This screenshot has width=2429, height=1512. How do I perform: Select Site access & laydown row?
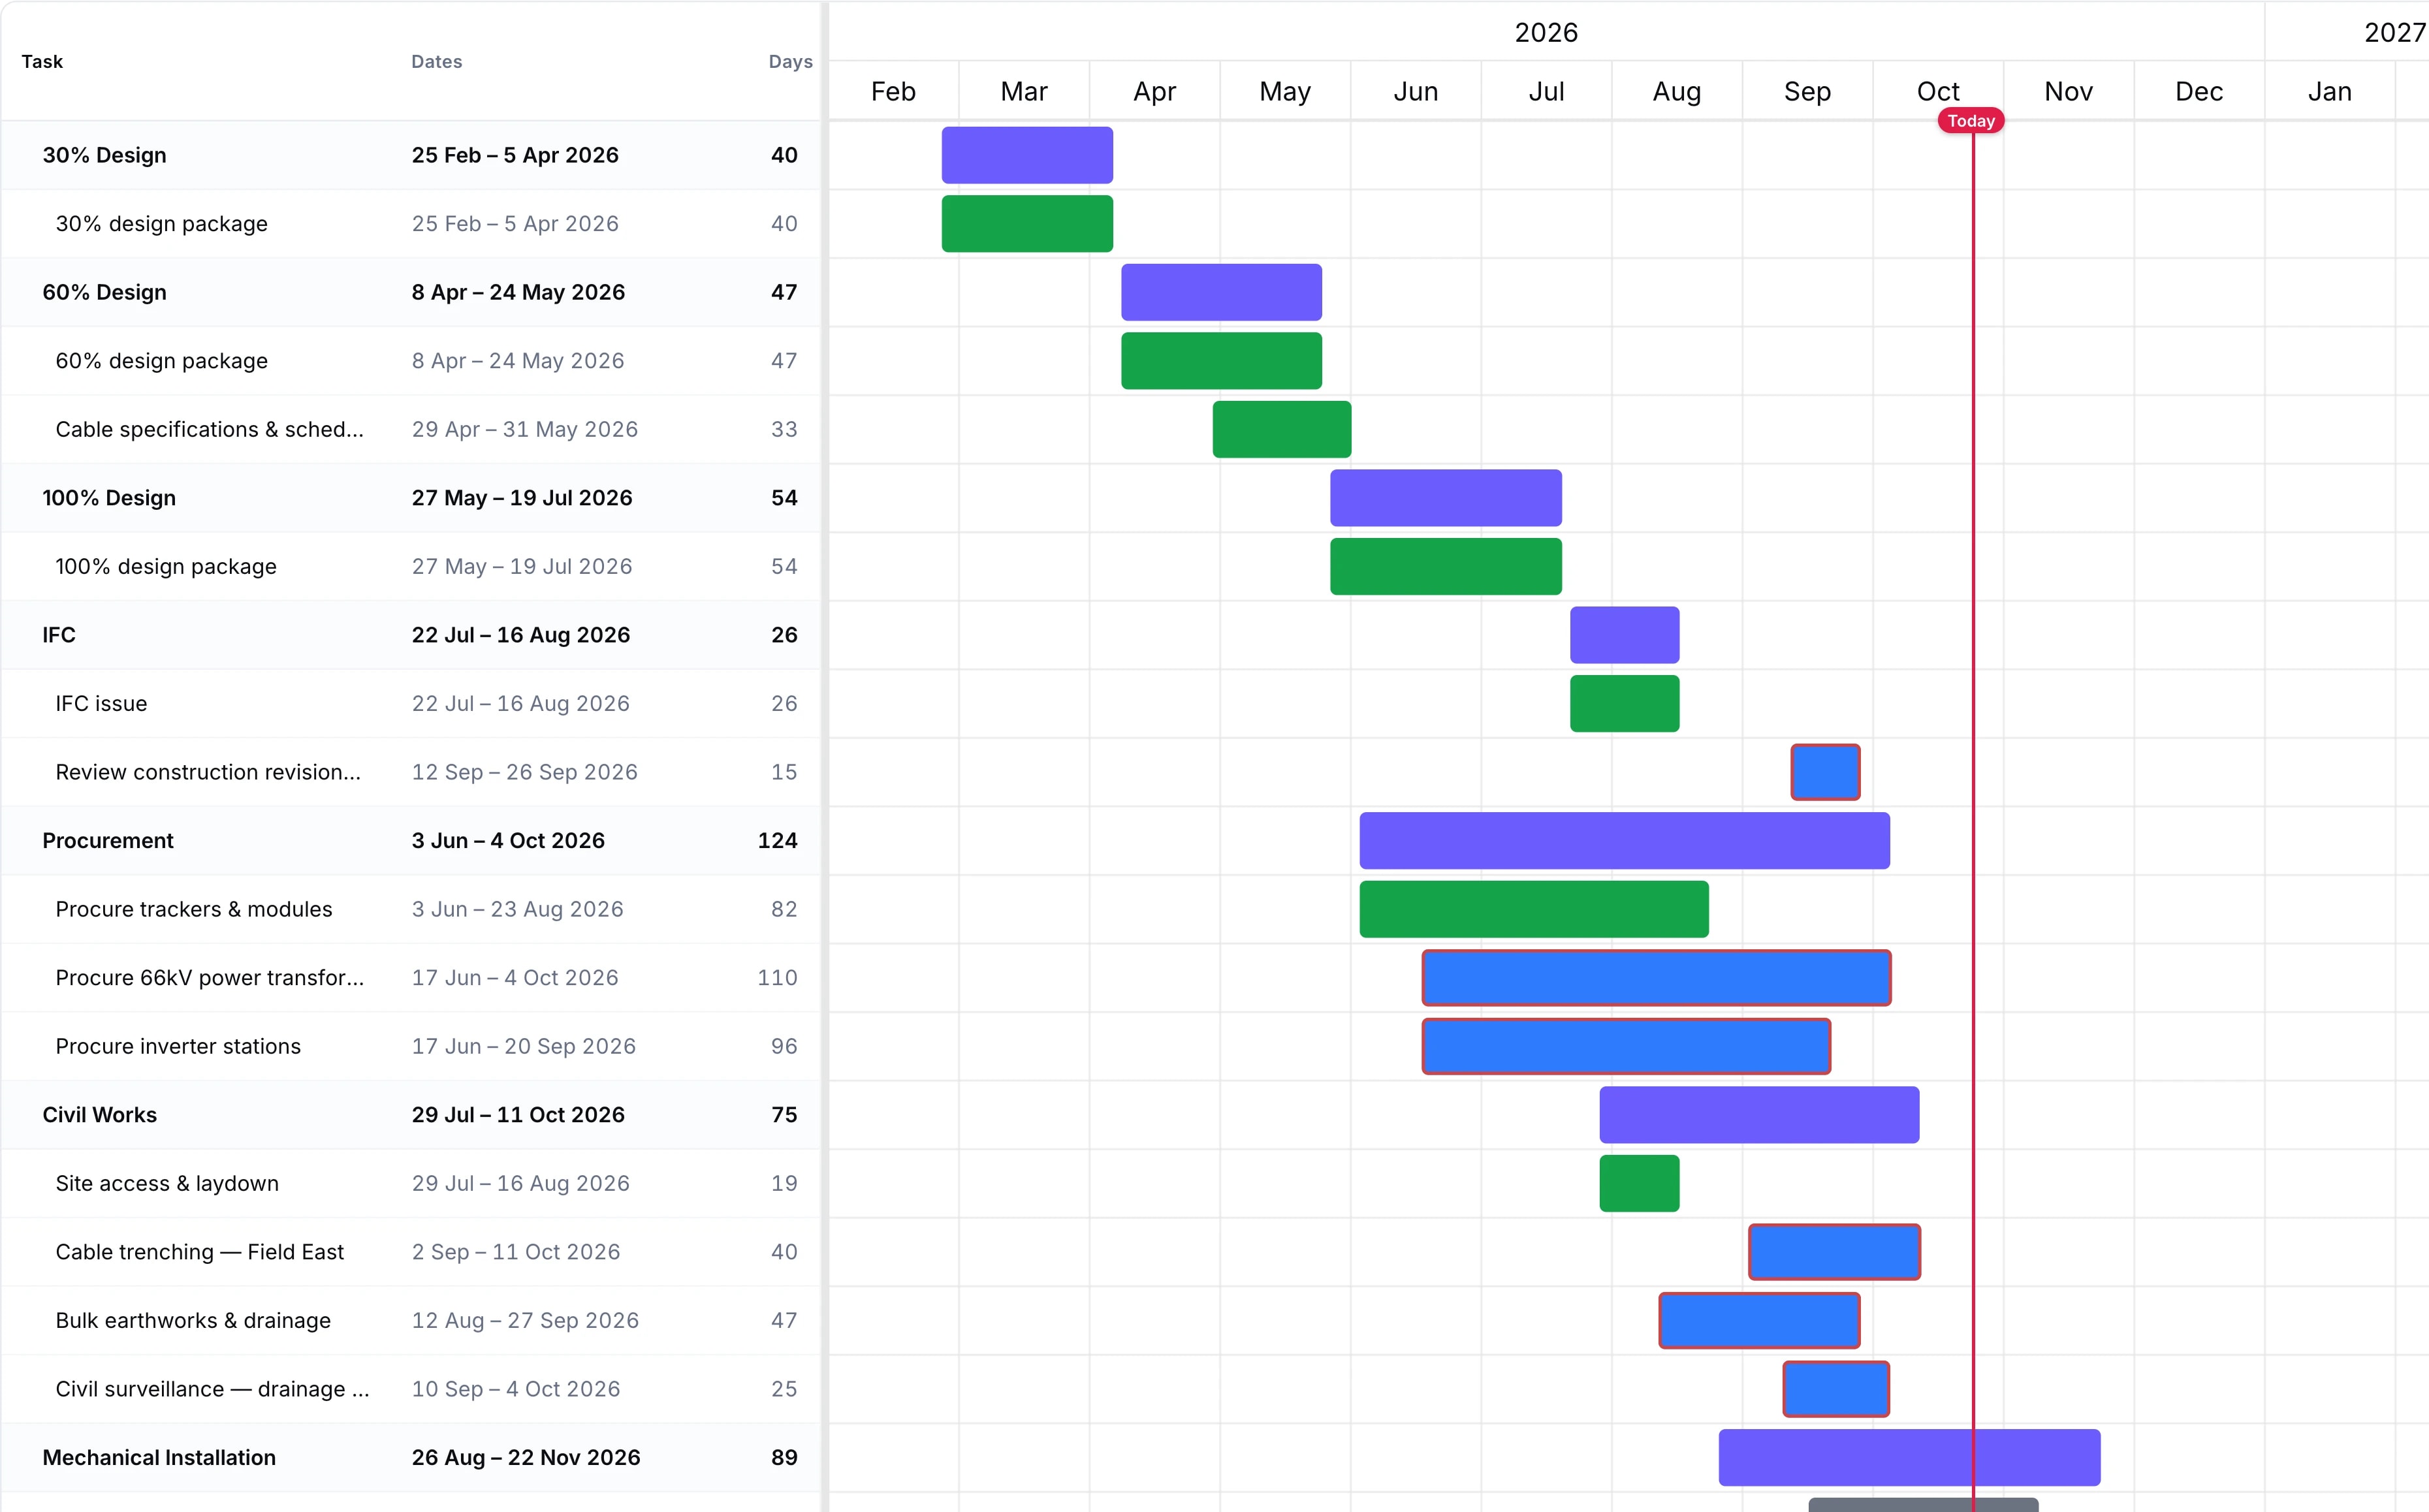click(x=410, y=1183)
